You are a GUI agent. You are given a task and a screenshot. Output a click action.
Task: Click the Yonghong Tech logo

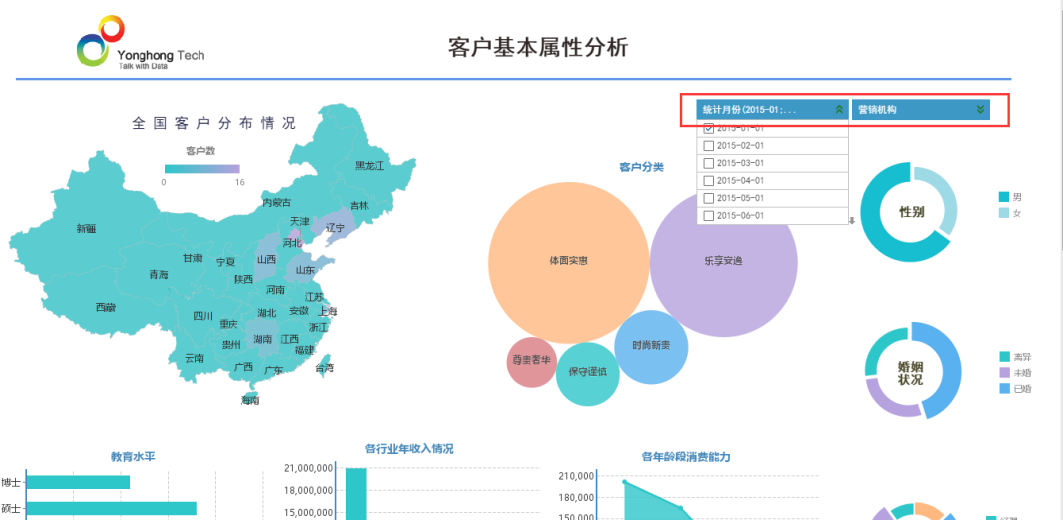140,42
